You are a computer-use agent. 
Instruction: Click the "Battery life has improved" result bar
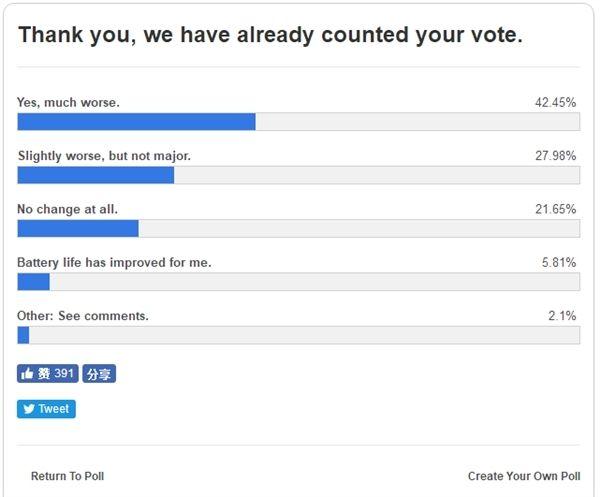click(x=298, y=282)
